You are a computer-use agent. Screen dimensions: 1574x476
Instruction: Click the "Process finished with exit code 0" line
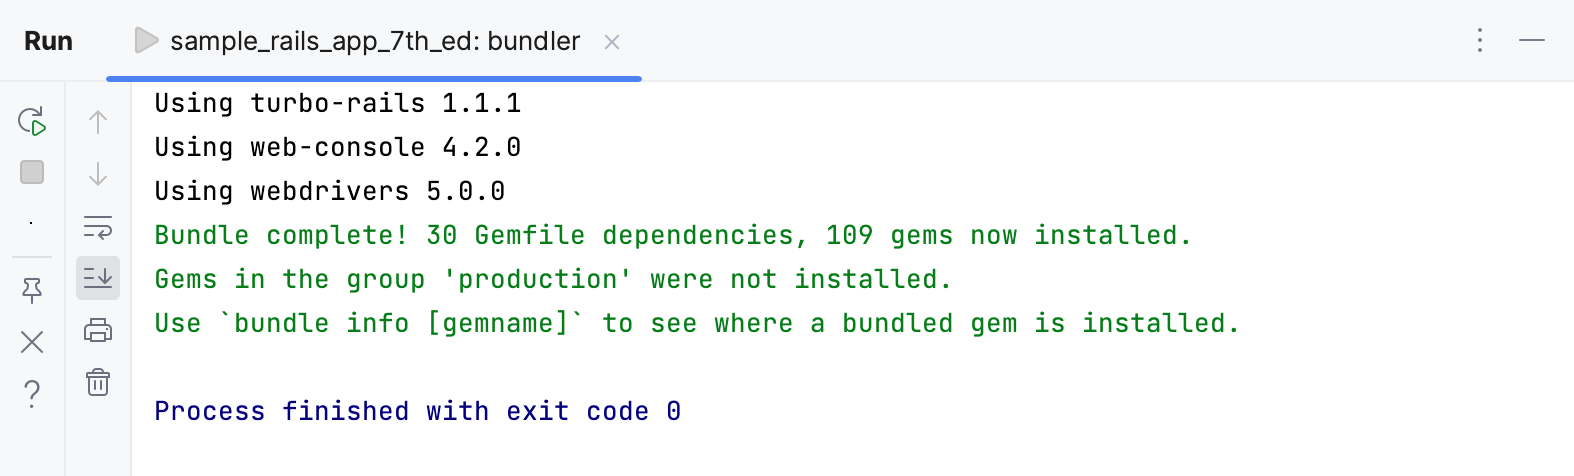[x=417, y=411]
